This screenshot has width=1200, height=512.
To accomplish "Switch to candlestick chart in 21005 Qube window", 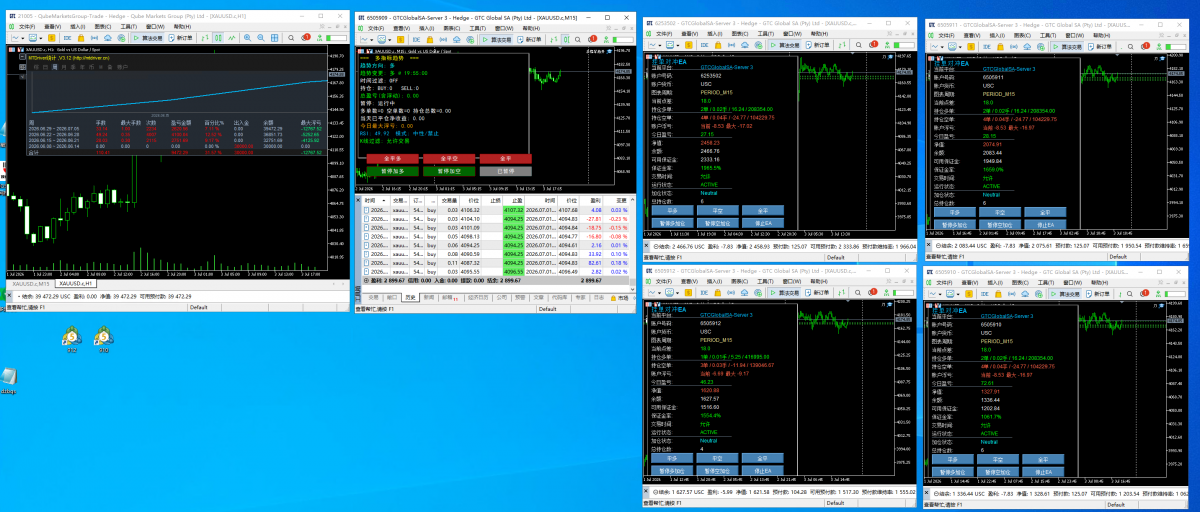I will (x=218, y=38).
